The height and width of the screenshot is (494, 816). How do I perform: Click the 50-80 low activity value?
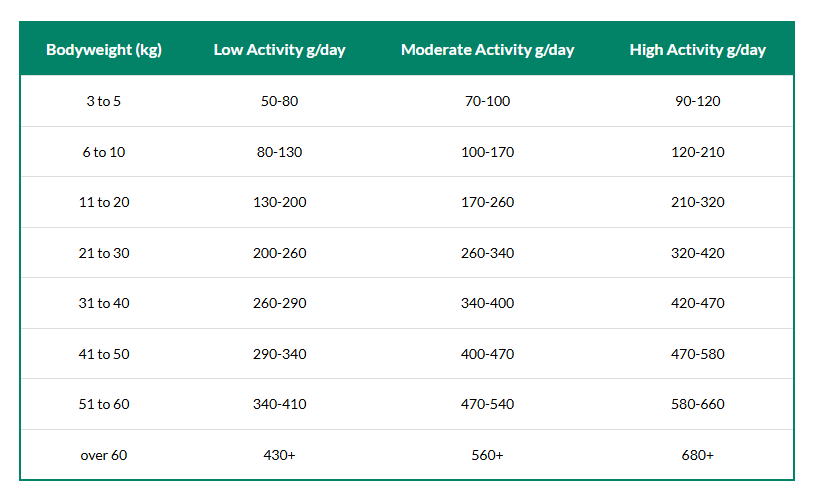(x=279, y=101)
